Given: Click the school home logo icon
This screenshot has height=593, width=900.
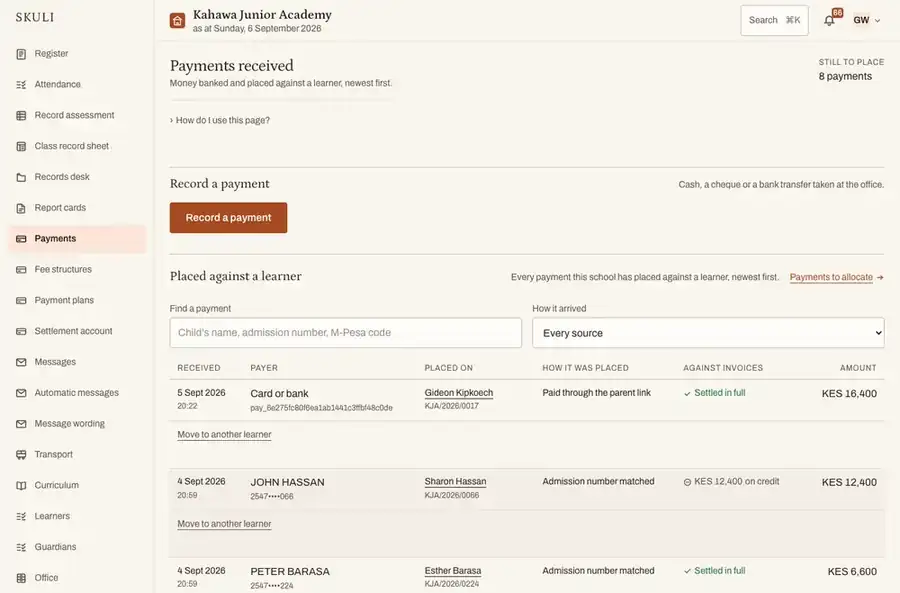Looking at the screenshot, I should coord(177,21).
